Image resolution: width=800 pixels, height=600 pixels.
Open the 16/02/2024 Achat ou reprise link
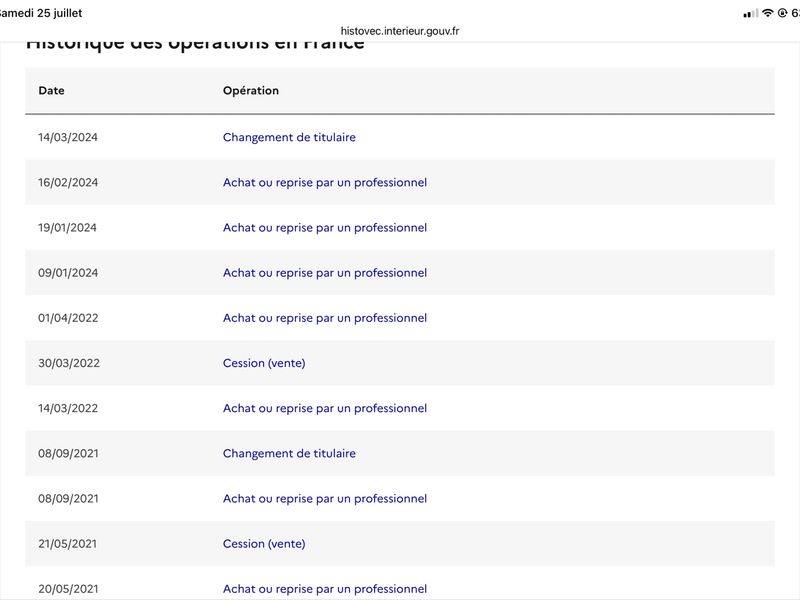click(325, 183)
